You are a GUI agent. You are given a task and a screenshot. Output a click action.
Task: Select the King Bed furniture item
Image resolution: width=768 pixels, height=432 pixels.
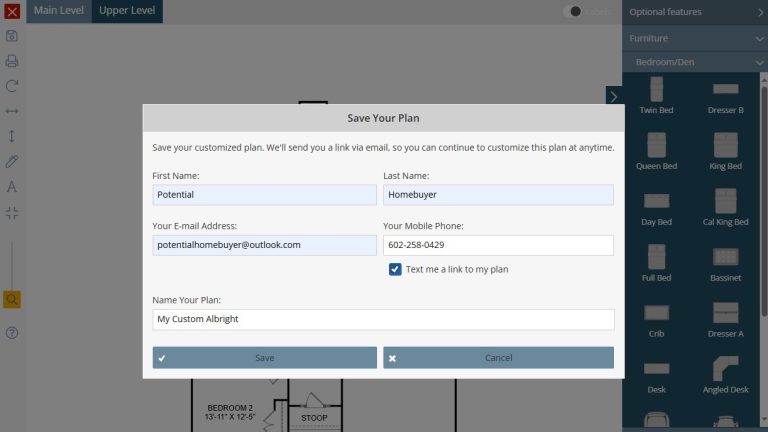click(725, 151)
